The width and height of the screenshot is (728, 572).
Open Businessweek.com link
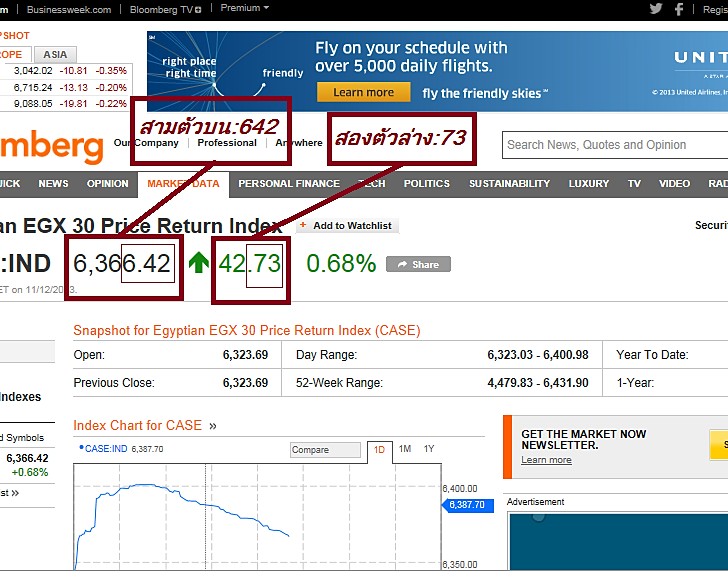pyautogui.click(x=69, y=10)
